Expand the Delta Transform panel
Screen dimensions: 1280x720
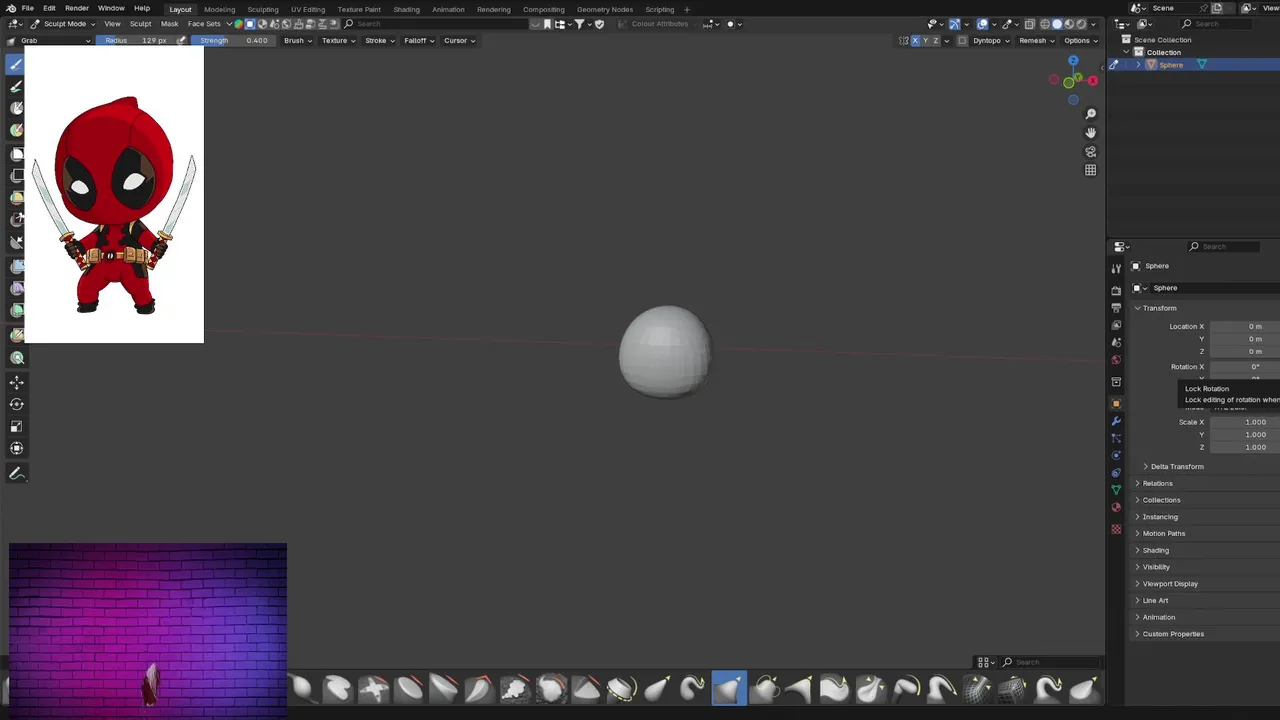pyautogui.click(x=1176, y=467)
